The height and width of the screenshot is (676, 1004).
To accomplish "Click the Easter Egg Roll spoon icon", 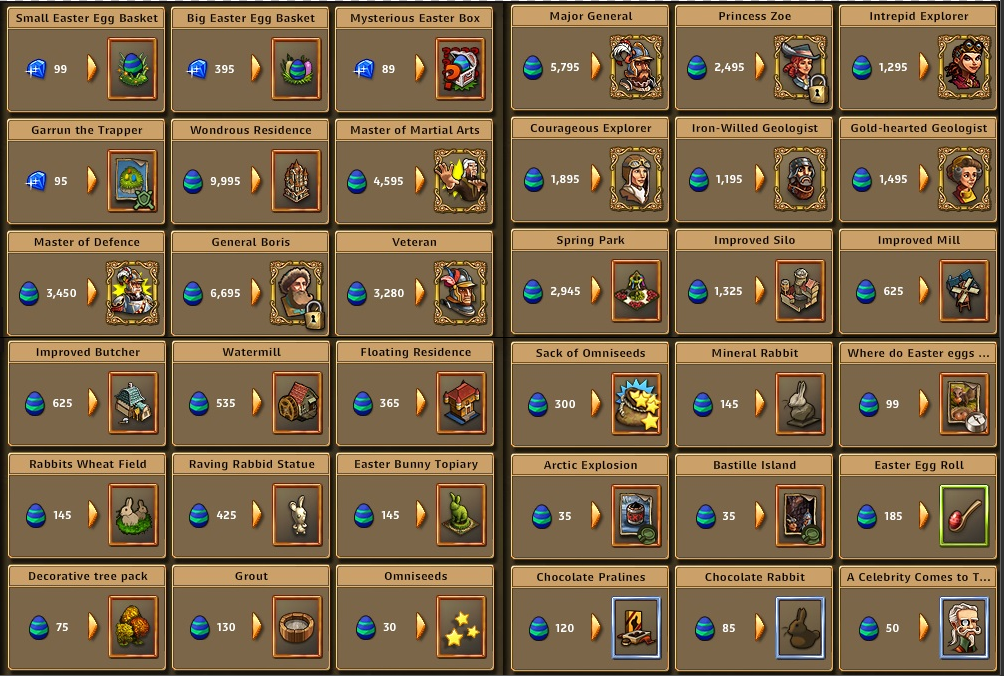I will tap(964, 516).
